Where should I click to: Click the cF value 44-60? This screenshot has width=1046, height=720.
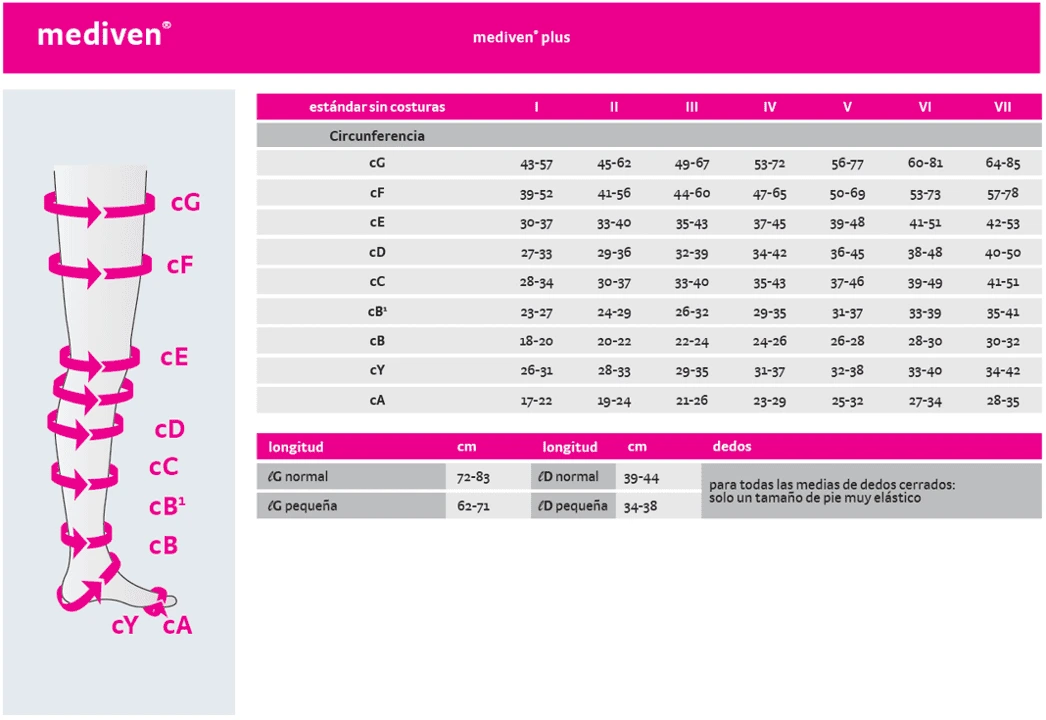692,194
